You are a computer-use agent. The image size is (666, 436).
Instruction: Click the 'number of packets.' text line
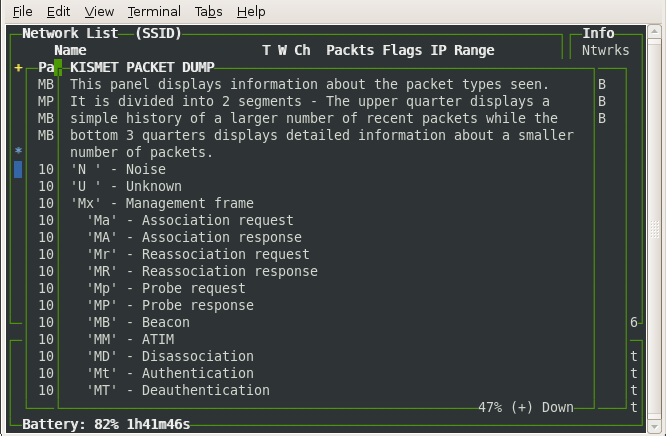click(142, 152)
